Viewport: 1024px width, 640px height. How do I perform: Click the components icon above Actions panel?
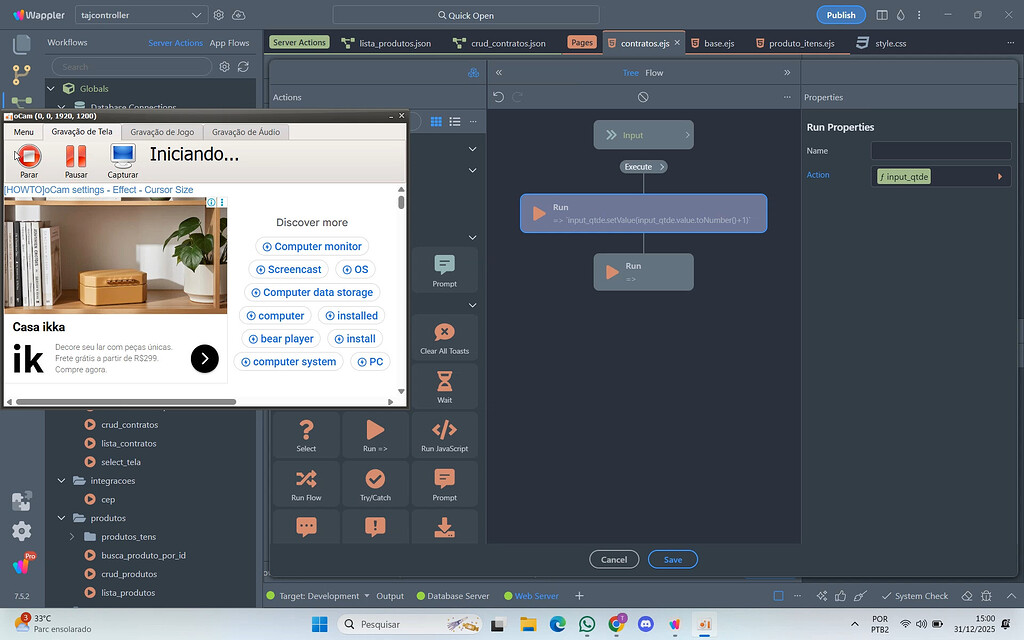(473, 72)
